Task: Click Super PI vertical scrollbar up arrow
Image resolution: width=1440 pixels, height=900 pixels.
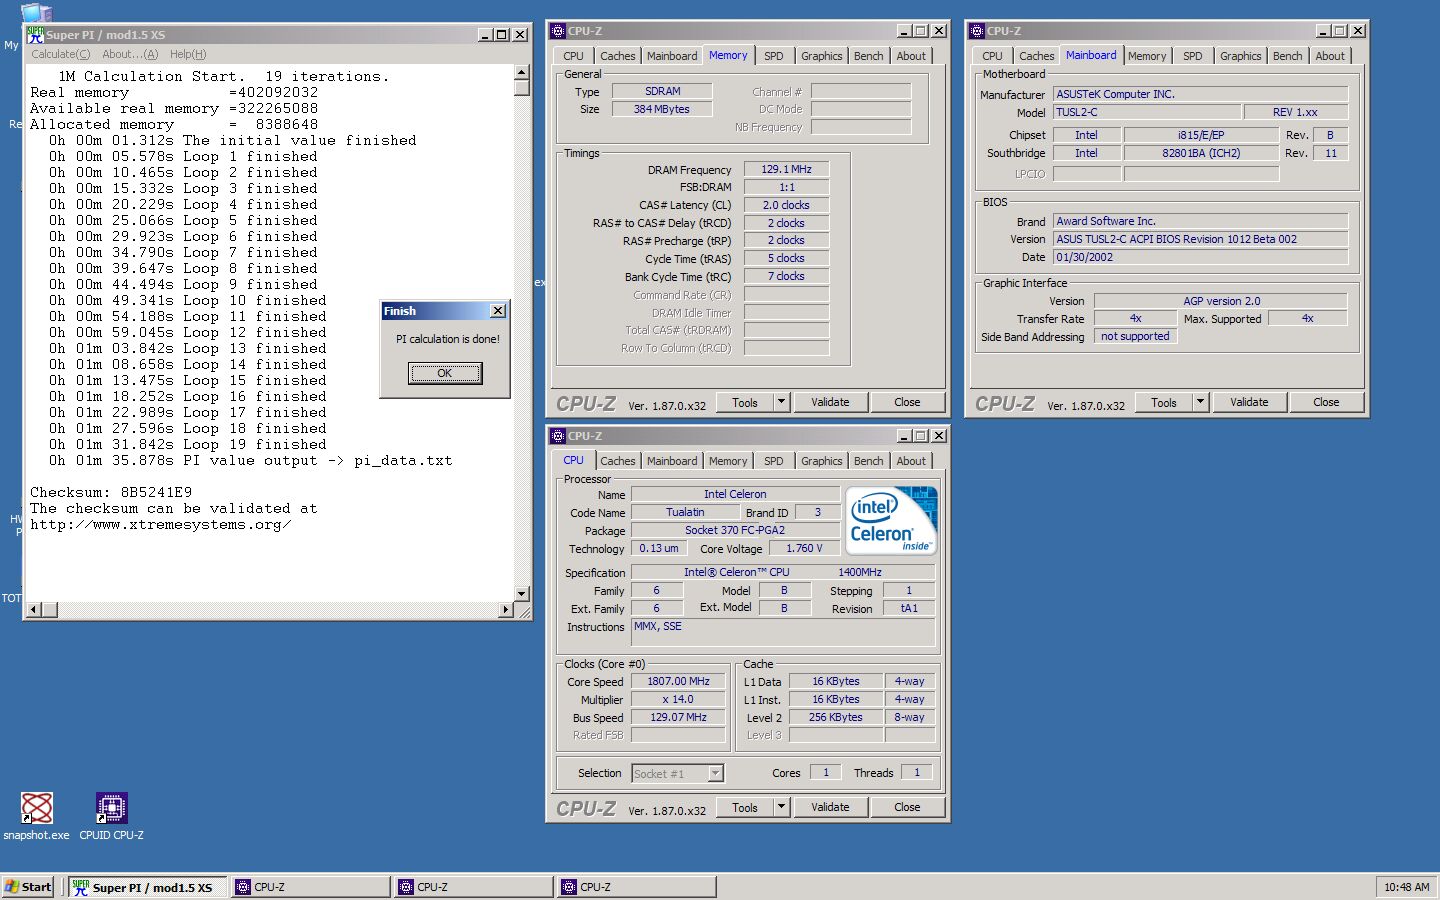Action: (x=521, y=72)
